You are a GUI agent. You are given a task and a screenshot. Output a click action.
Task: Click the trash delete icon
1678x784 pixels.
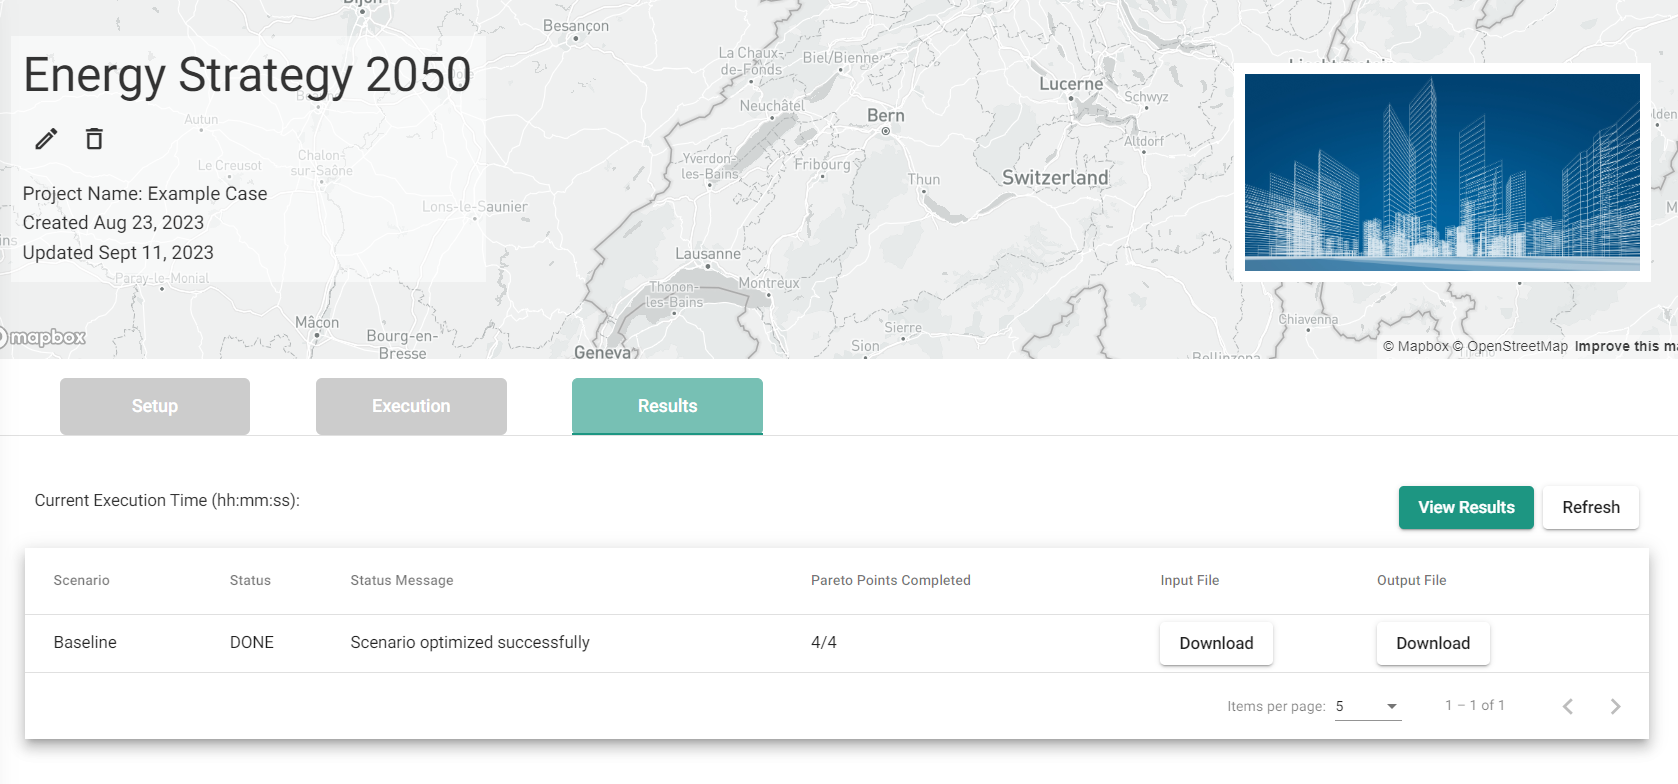click(94, 139)
